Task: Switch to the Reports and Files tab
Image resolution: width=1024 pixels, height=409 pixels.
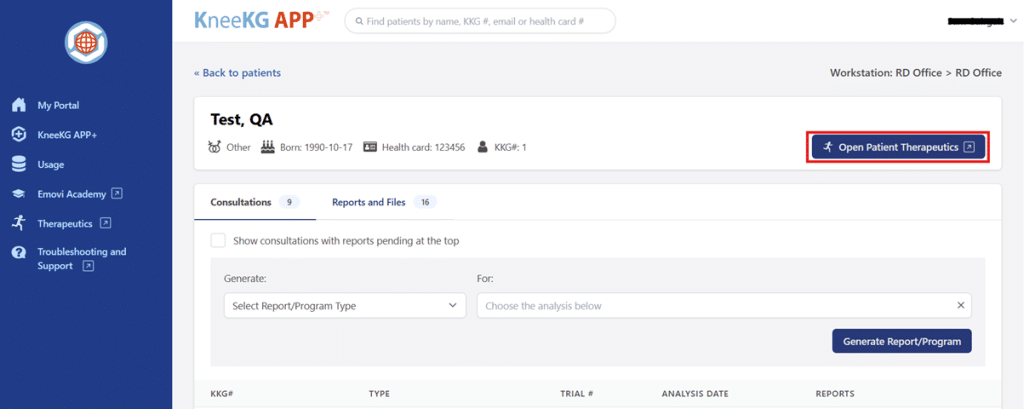Action: point(384,202)
